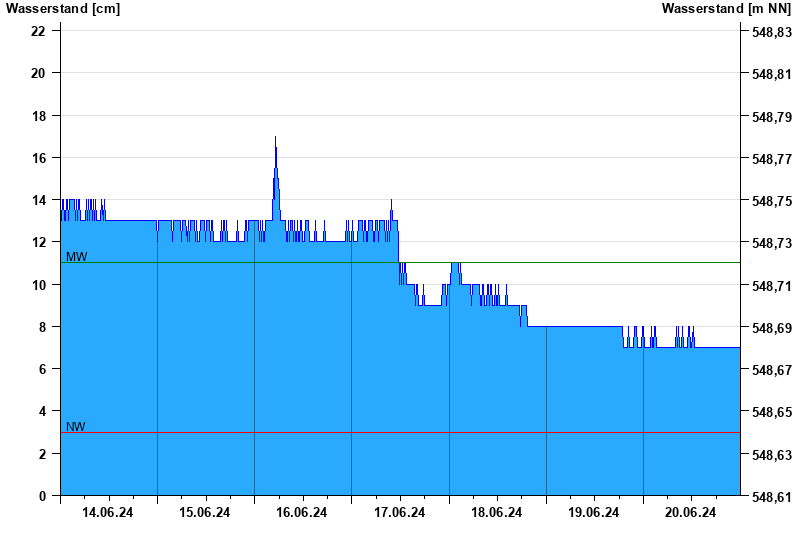Image resolution: width=800 pixels, height=550 pixels.
Task: Click the right axis value 548,63
Action: 772,455
